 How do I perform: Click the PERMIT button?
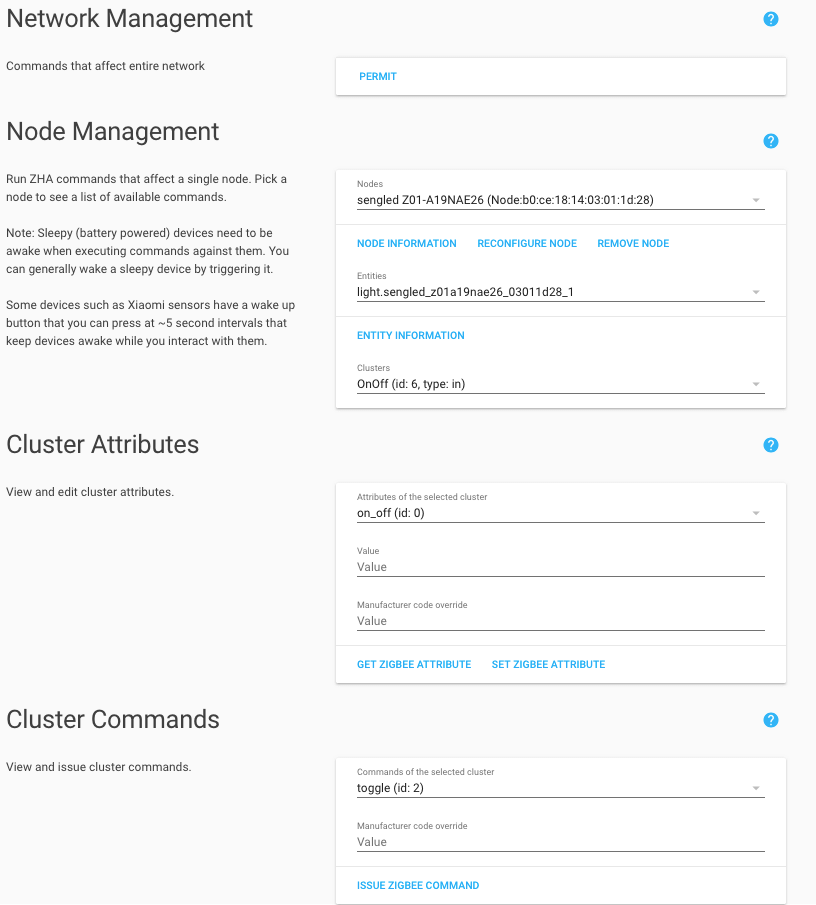click(377, 75)
